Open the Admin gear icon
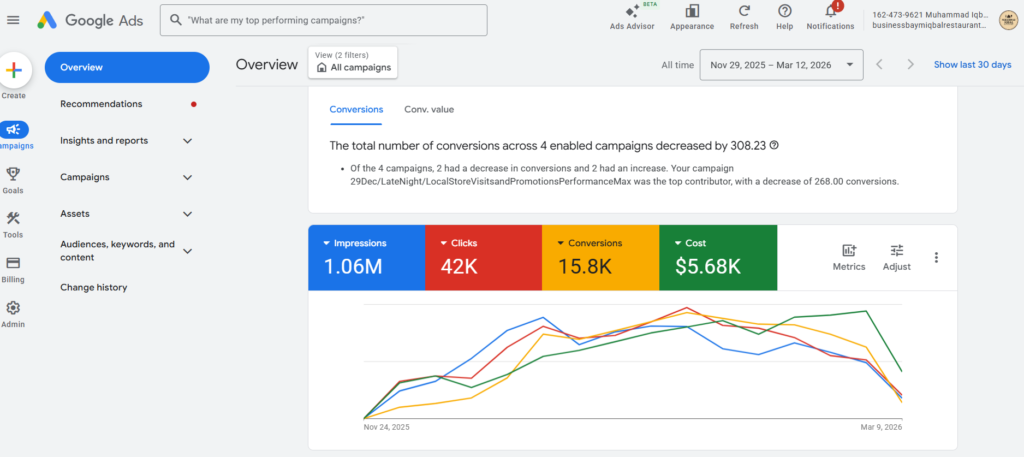Screen dimensions: 1024x457 tap(14, 309)
